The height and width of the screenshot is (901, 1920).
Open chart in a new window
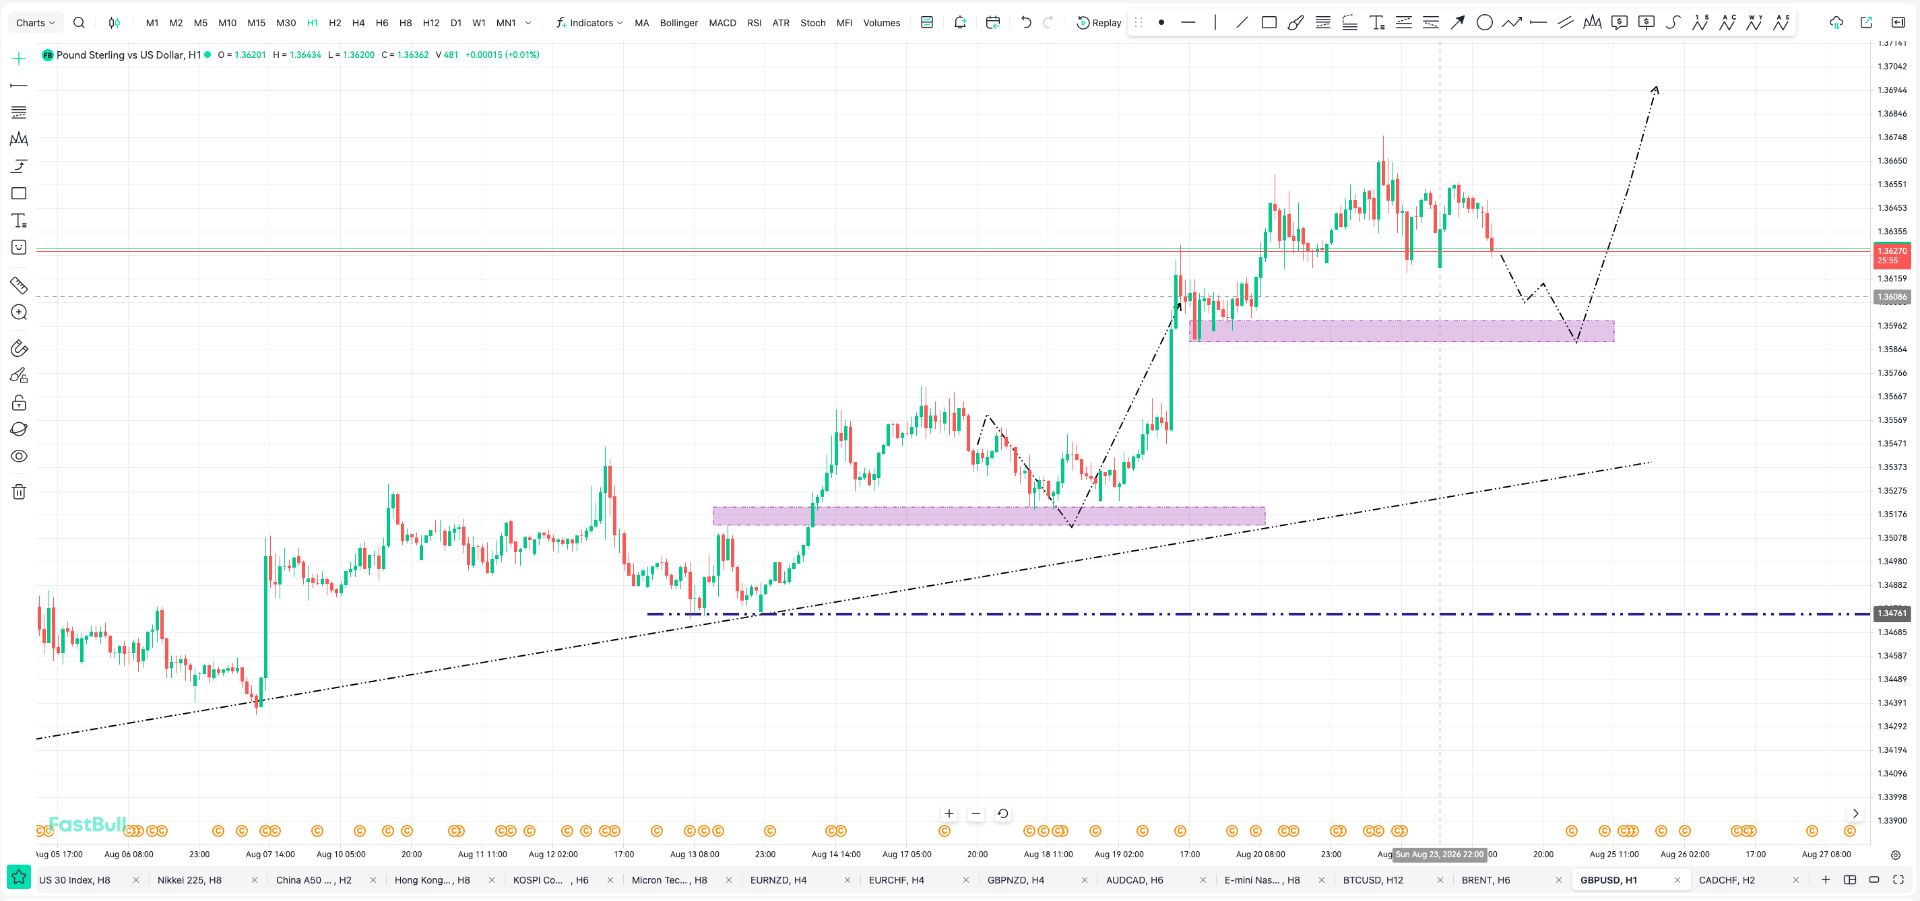[1866, 22]
